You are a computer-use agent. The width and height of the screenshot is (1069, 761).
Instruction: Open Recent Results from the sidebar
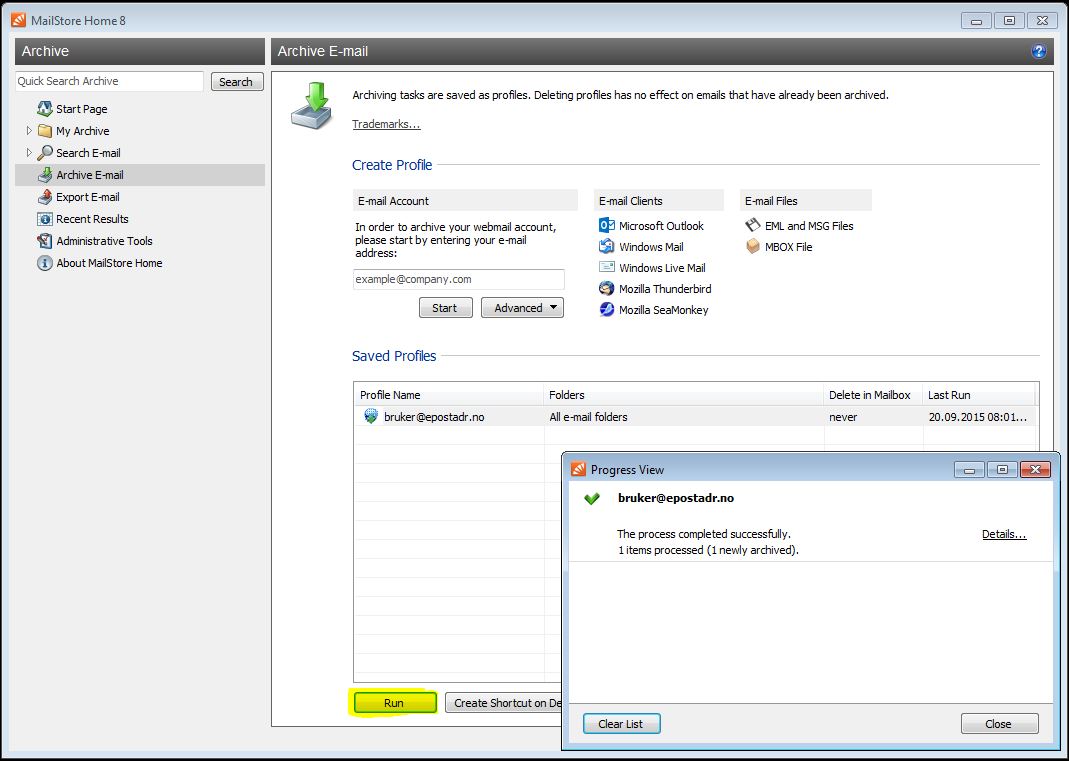(92, 219)
